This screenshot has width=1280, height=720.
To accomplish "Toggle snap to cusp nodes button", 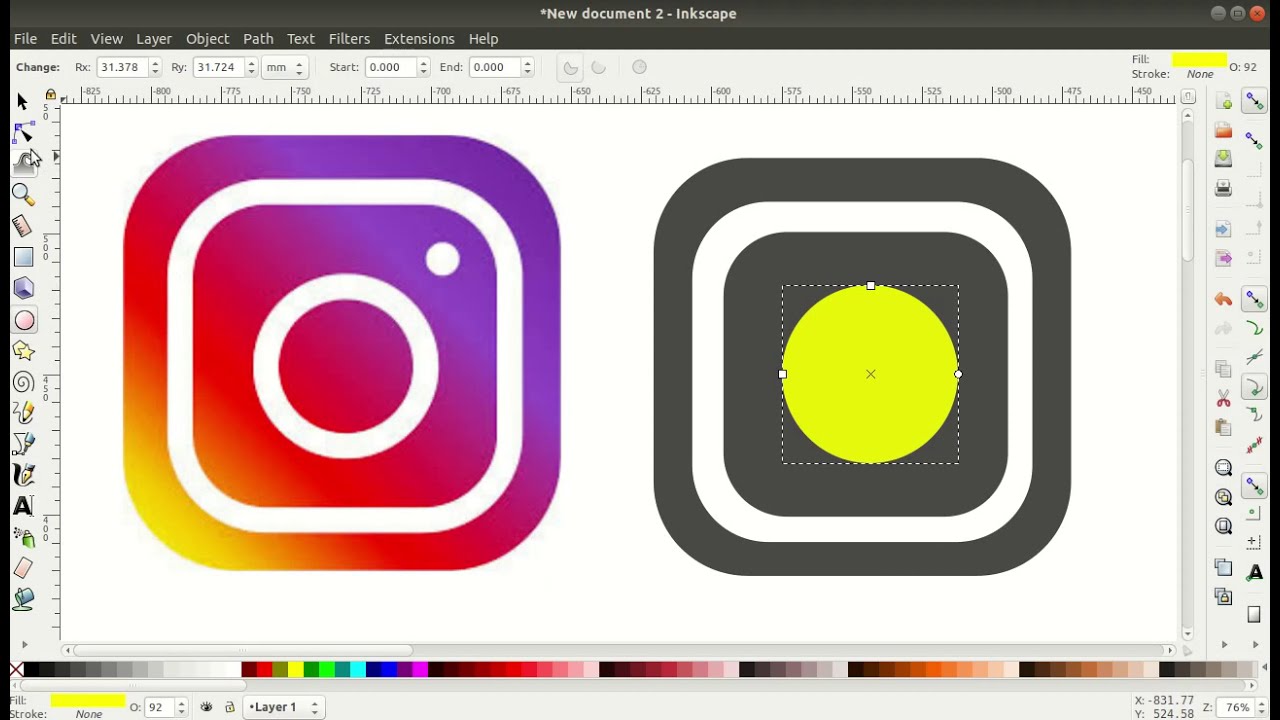I will point(1254,387).
